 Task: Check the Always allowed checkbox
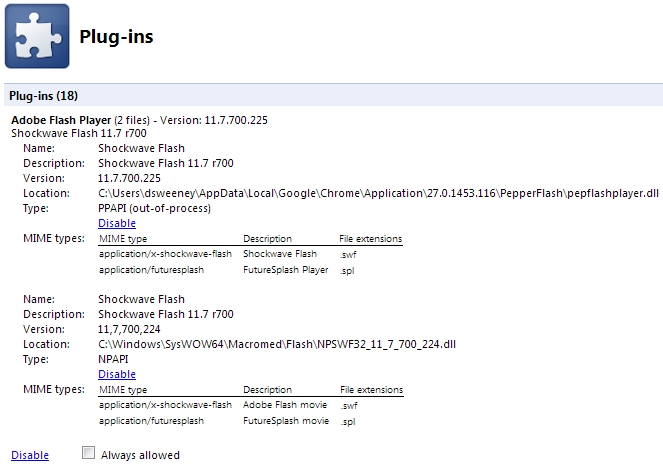coord(88,453)
